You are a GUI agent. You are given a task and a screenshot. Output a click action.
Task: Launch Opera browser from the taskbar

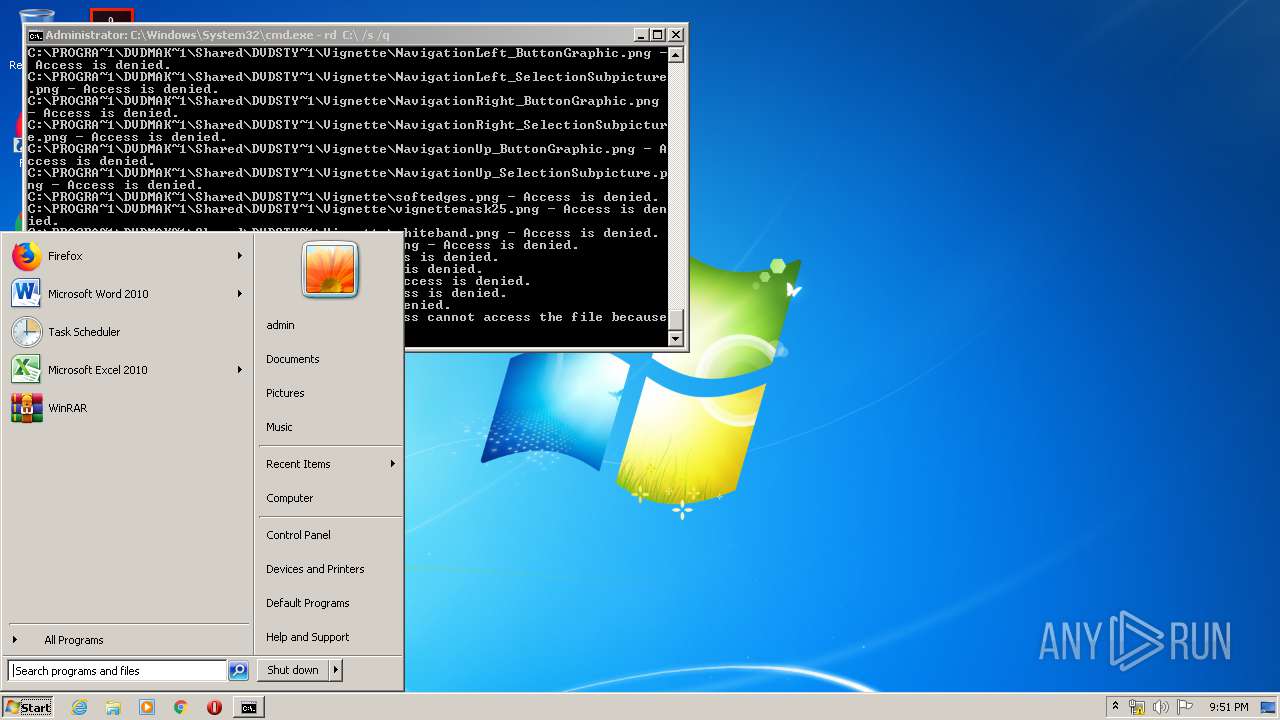(x=214, y=707)
